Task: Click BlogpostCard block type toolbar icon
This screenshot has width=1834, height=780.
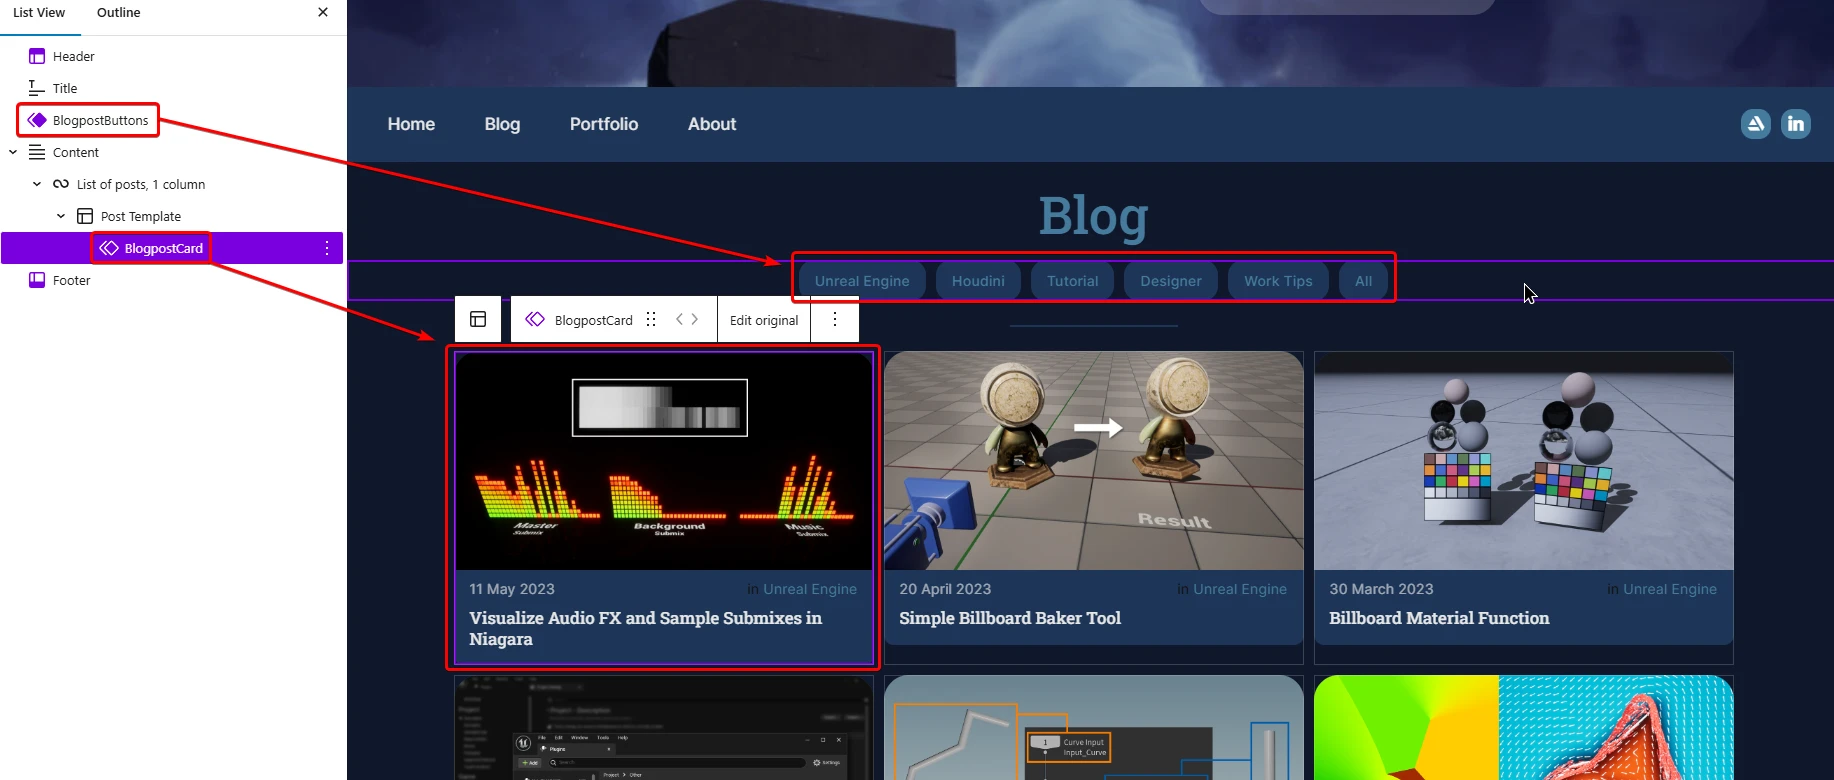Action: [x=535, y=319]
